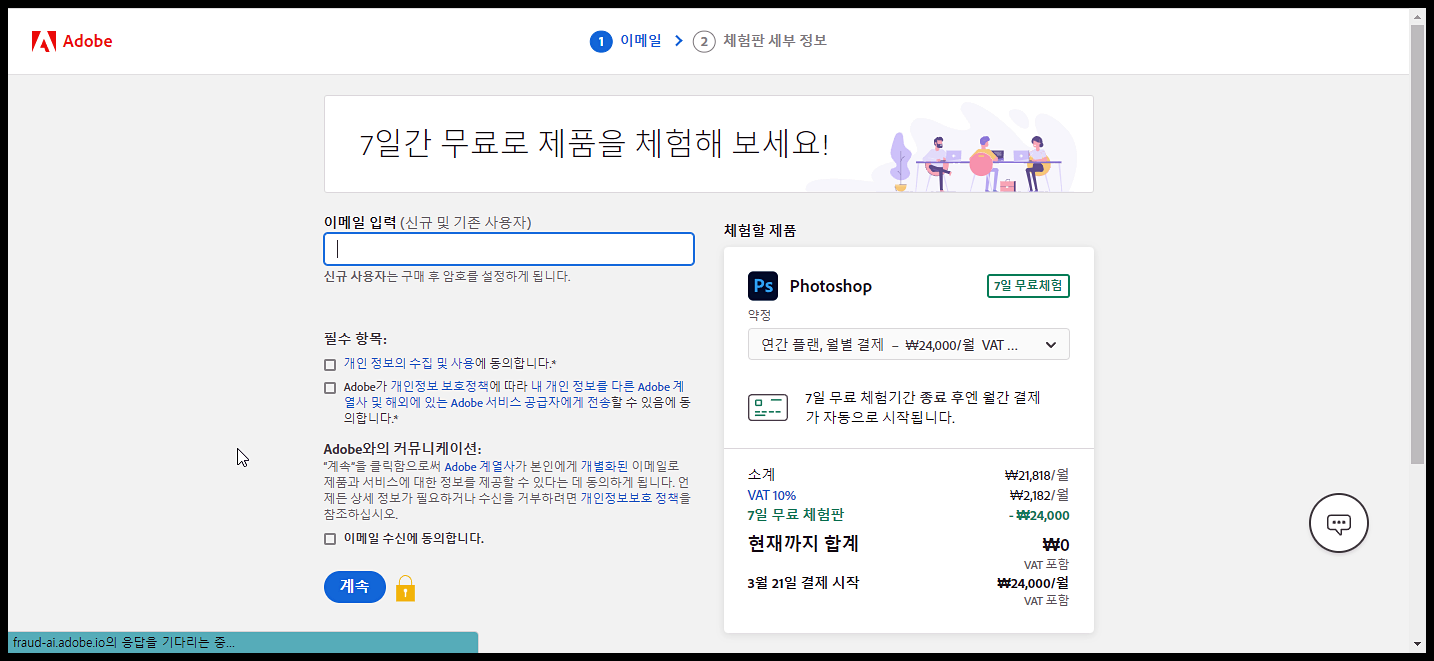Click the Photoshop Ps product icon
Image resolution: width=1434 pixels, height=661 pixels.
tap(763, 286)
